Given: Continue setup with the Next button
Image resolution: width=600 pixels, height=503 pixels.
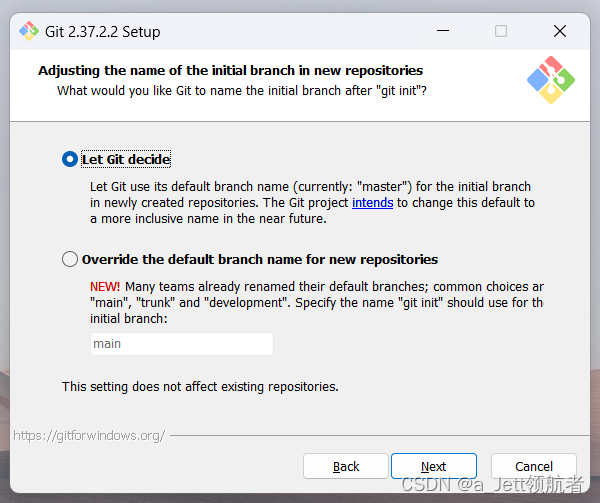Looking at the screenshot, I should (434, 466).
